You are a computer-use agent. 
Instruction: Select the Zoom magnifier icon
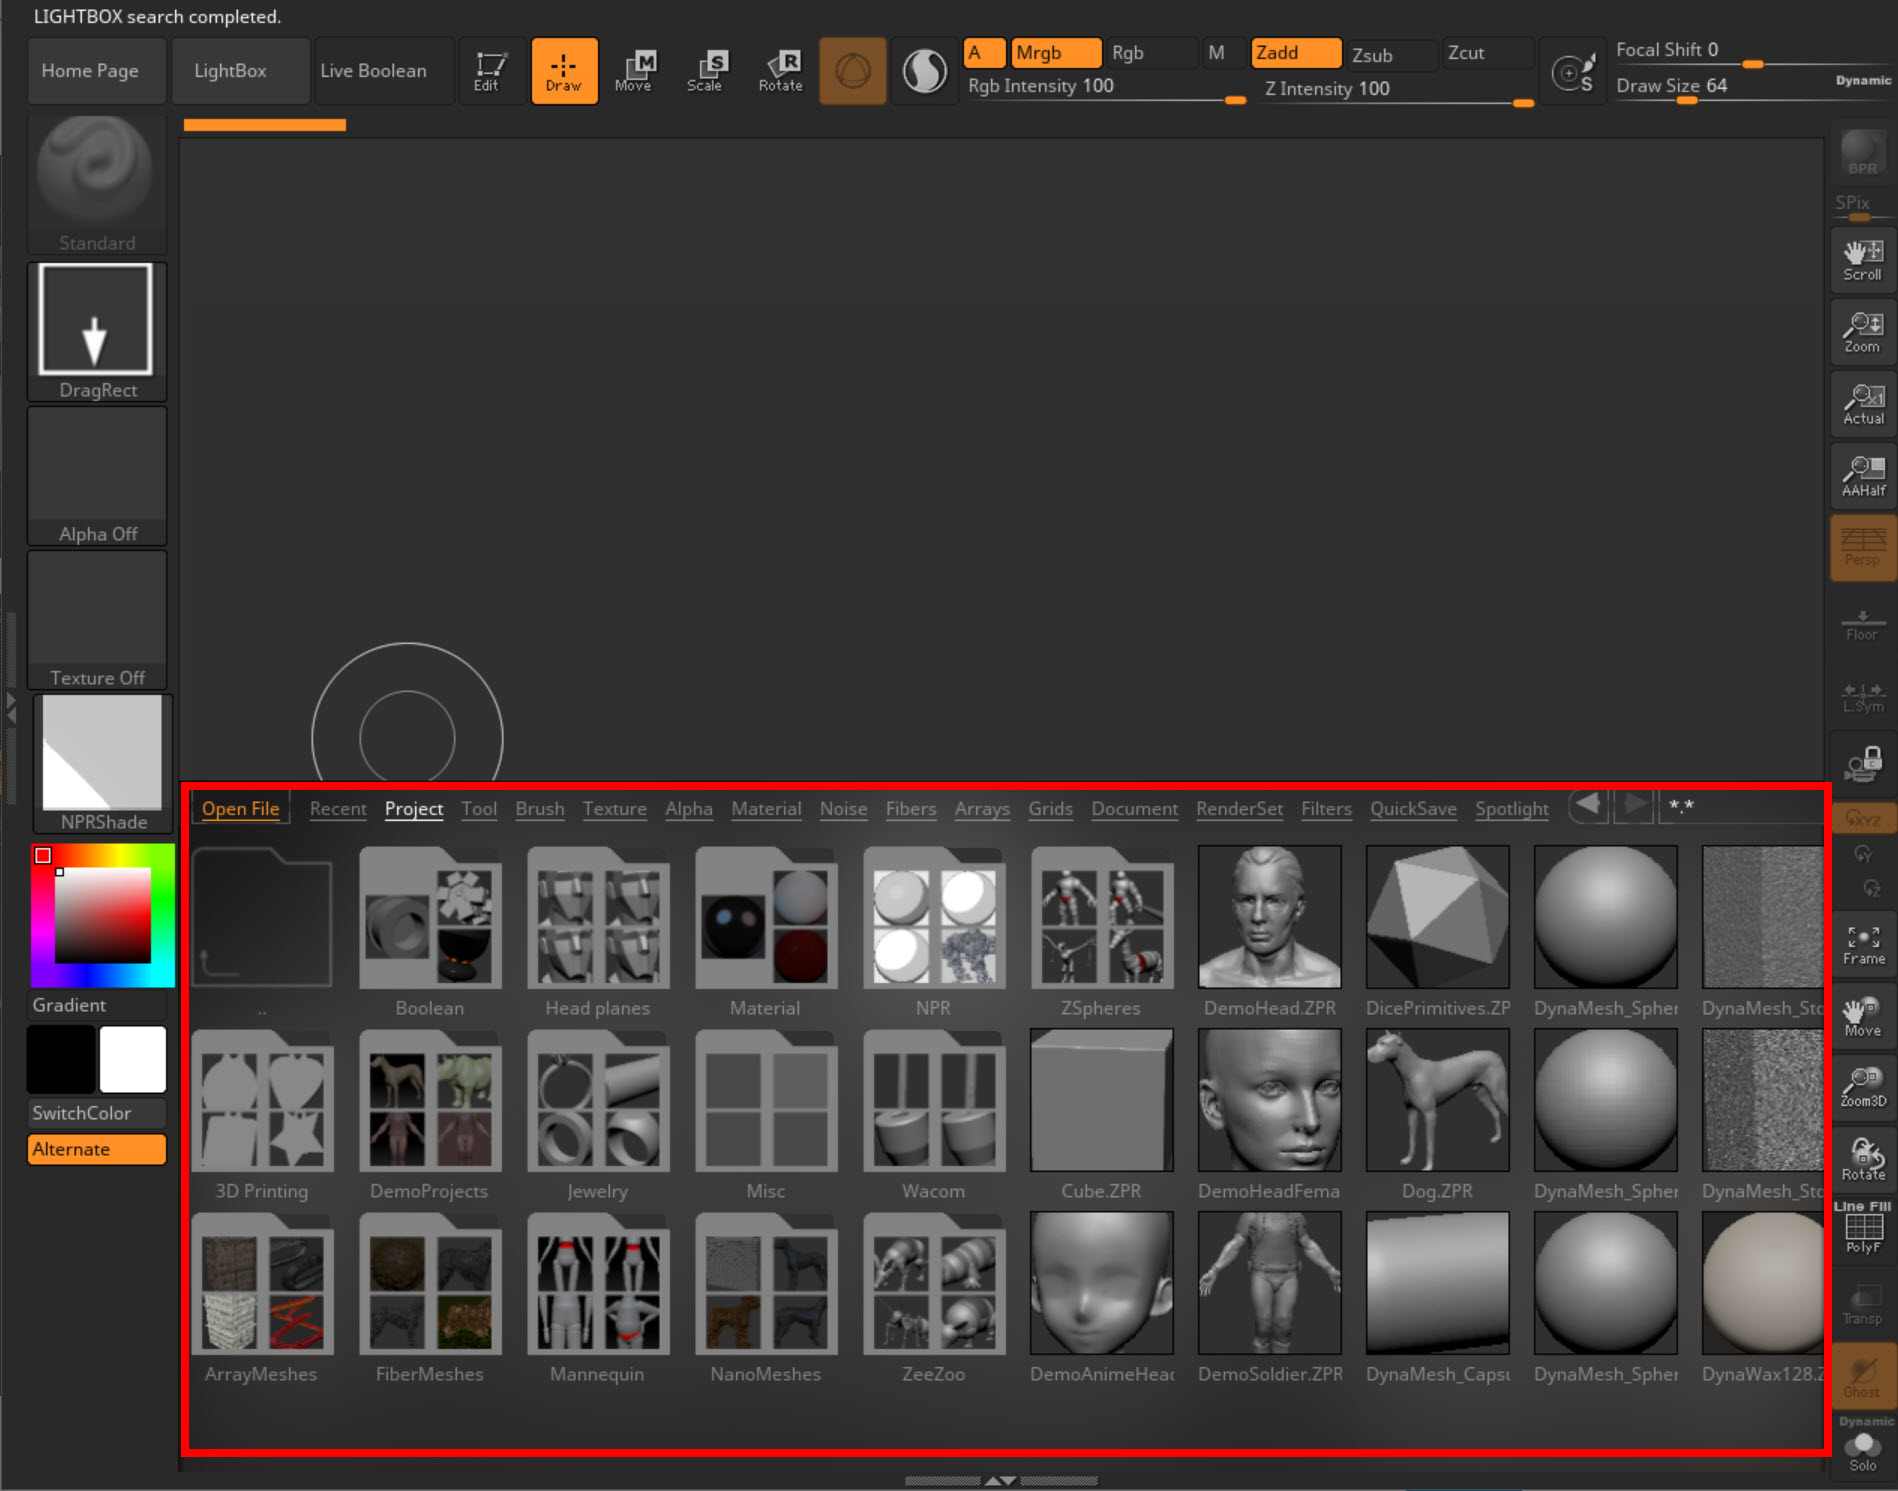click(x=1863, y=332)
